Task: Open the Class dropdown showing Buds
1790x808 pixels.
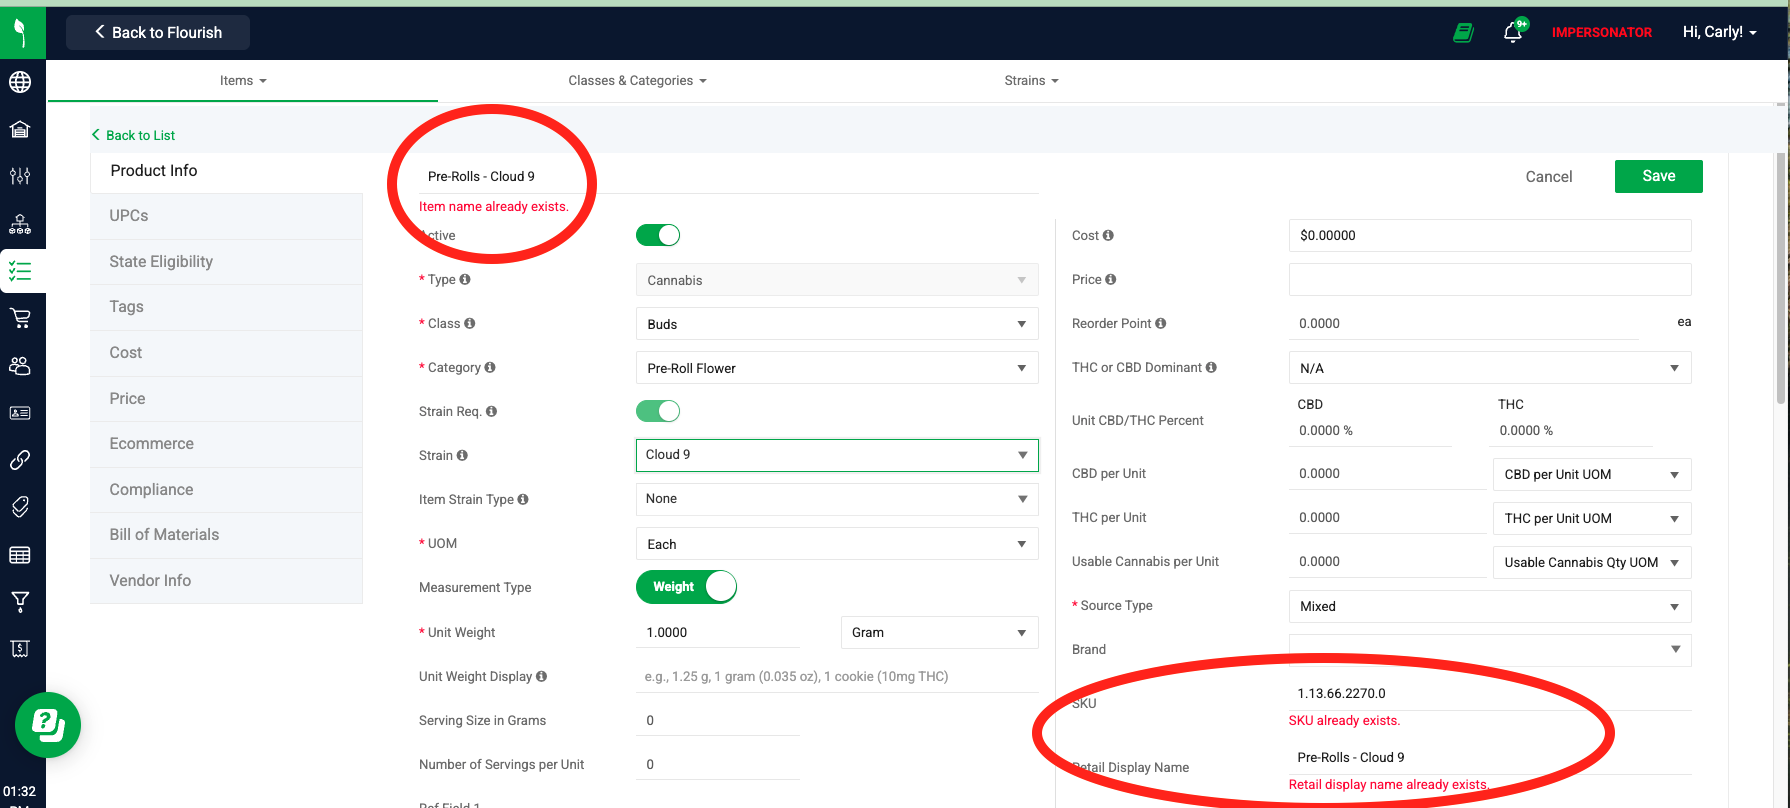Action: point(837,324)
